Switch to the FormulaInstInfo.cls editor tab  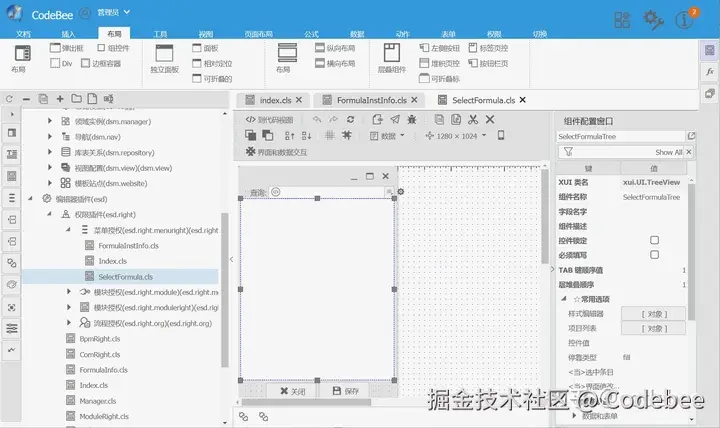pyautogui.click(x=371, y=100)
